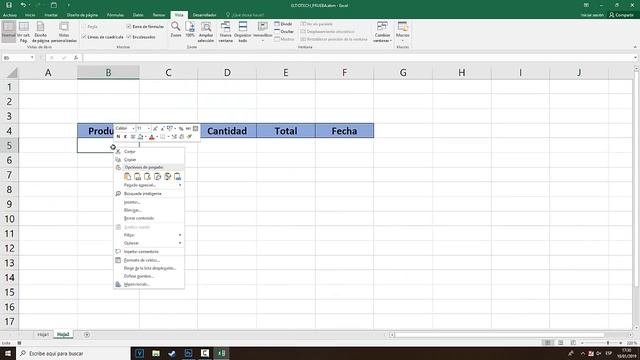Open the Archivo tab

[x=10, y=15]
